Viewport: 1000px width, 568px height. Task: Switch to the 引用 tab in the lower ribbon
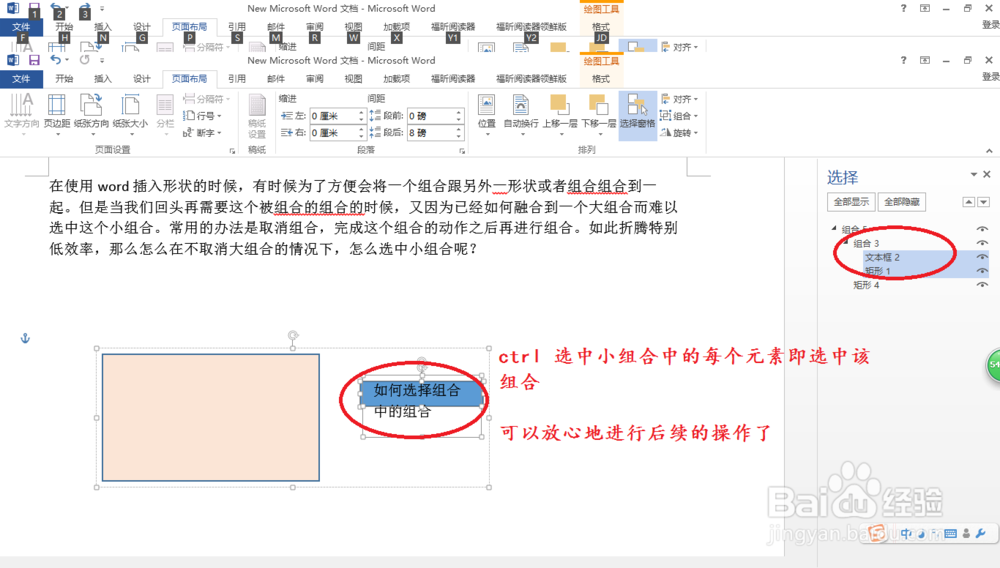[x=237, y=79]
